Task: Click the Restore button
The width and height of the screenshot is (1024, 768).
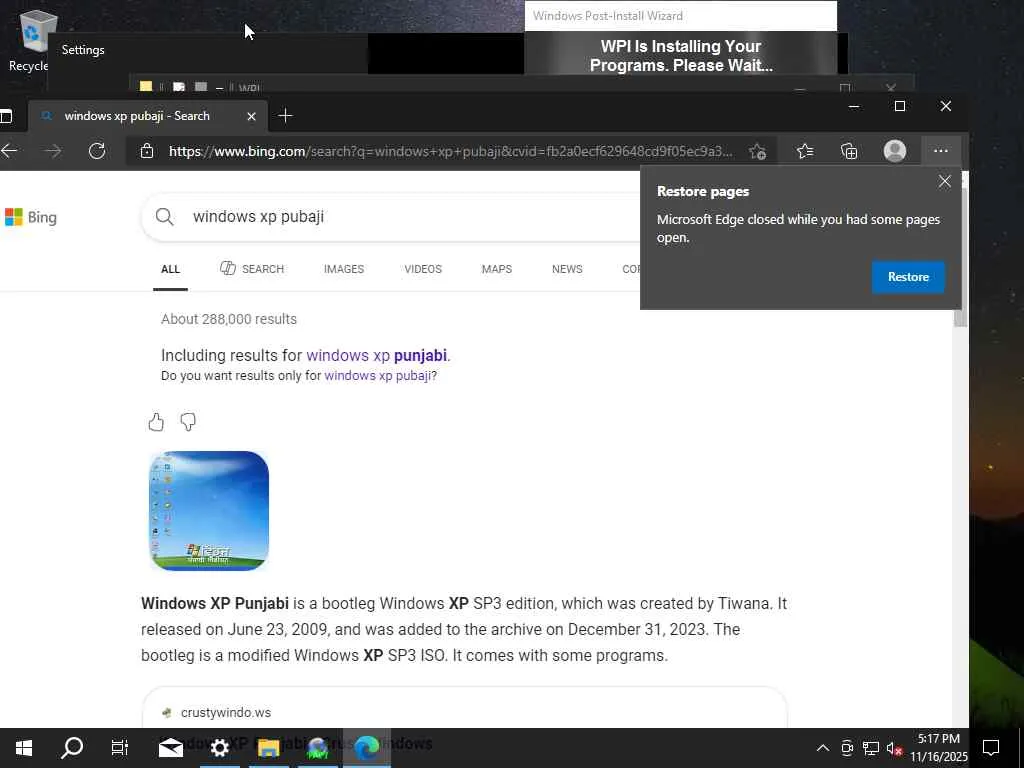Action: tap(908, 277)
